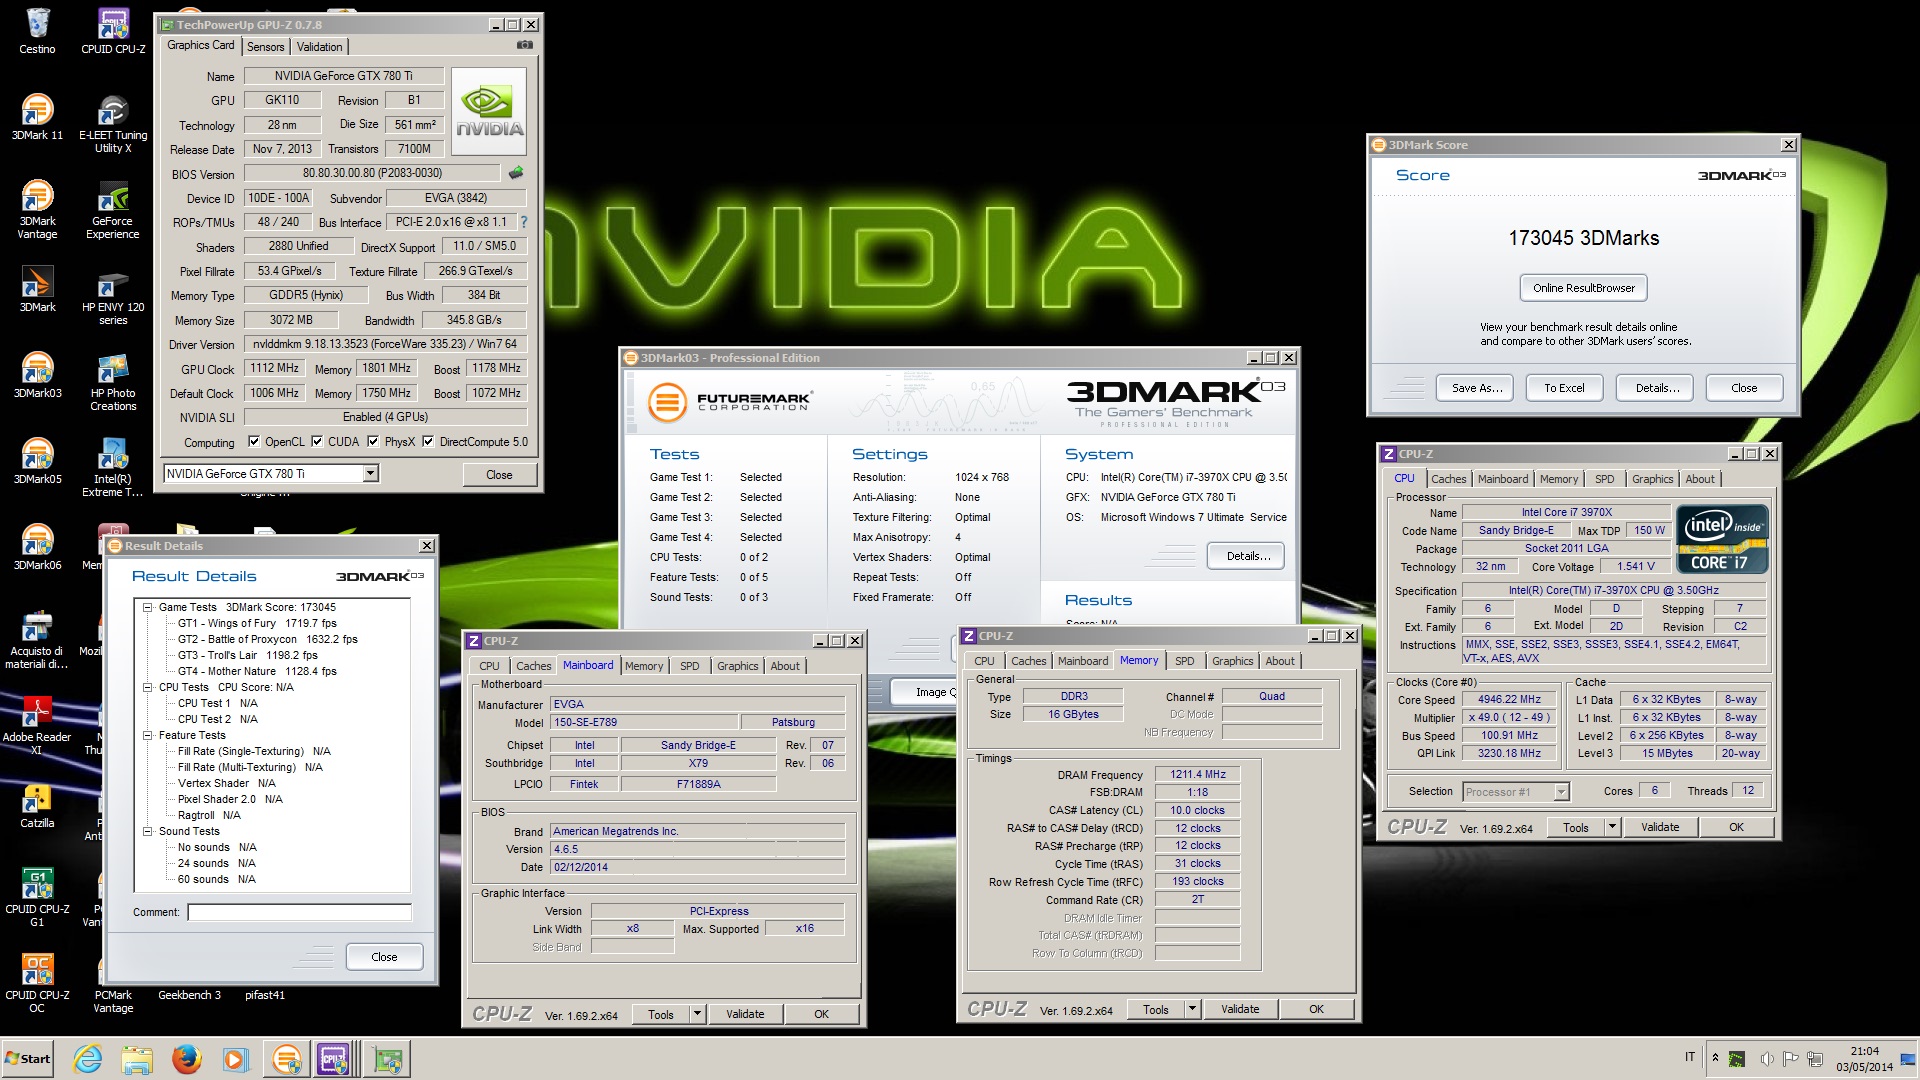Click the NVIDIA logo in GPU-Z
The width and height of the screenshot is (1920, 1080).
[489, 111]
